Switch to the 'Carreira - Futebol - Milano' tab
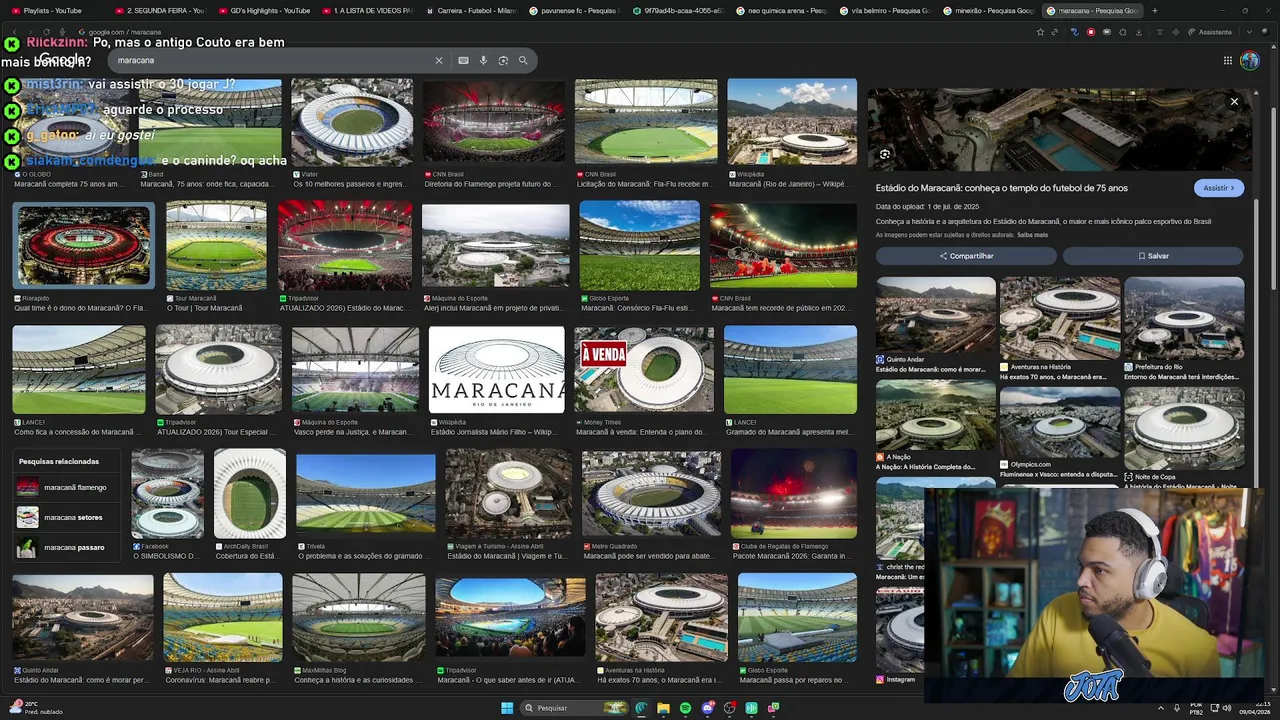 471,10
